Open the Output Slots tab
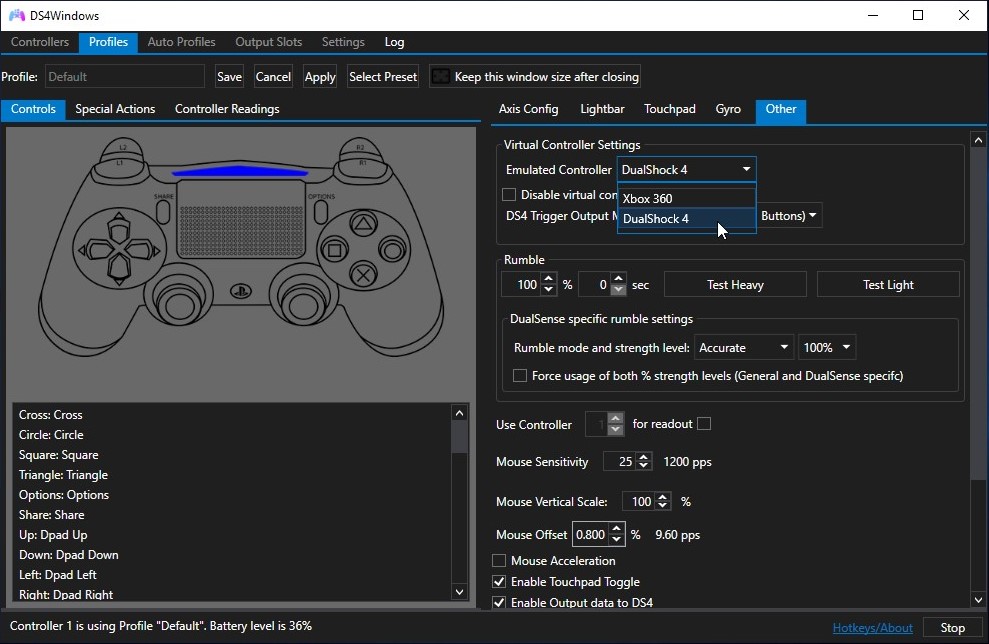This screenshot has width=989, height=644. coord(269,42)
